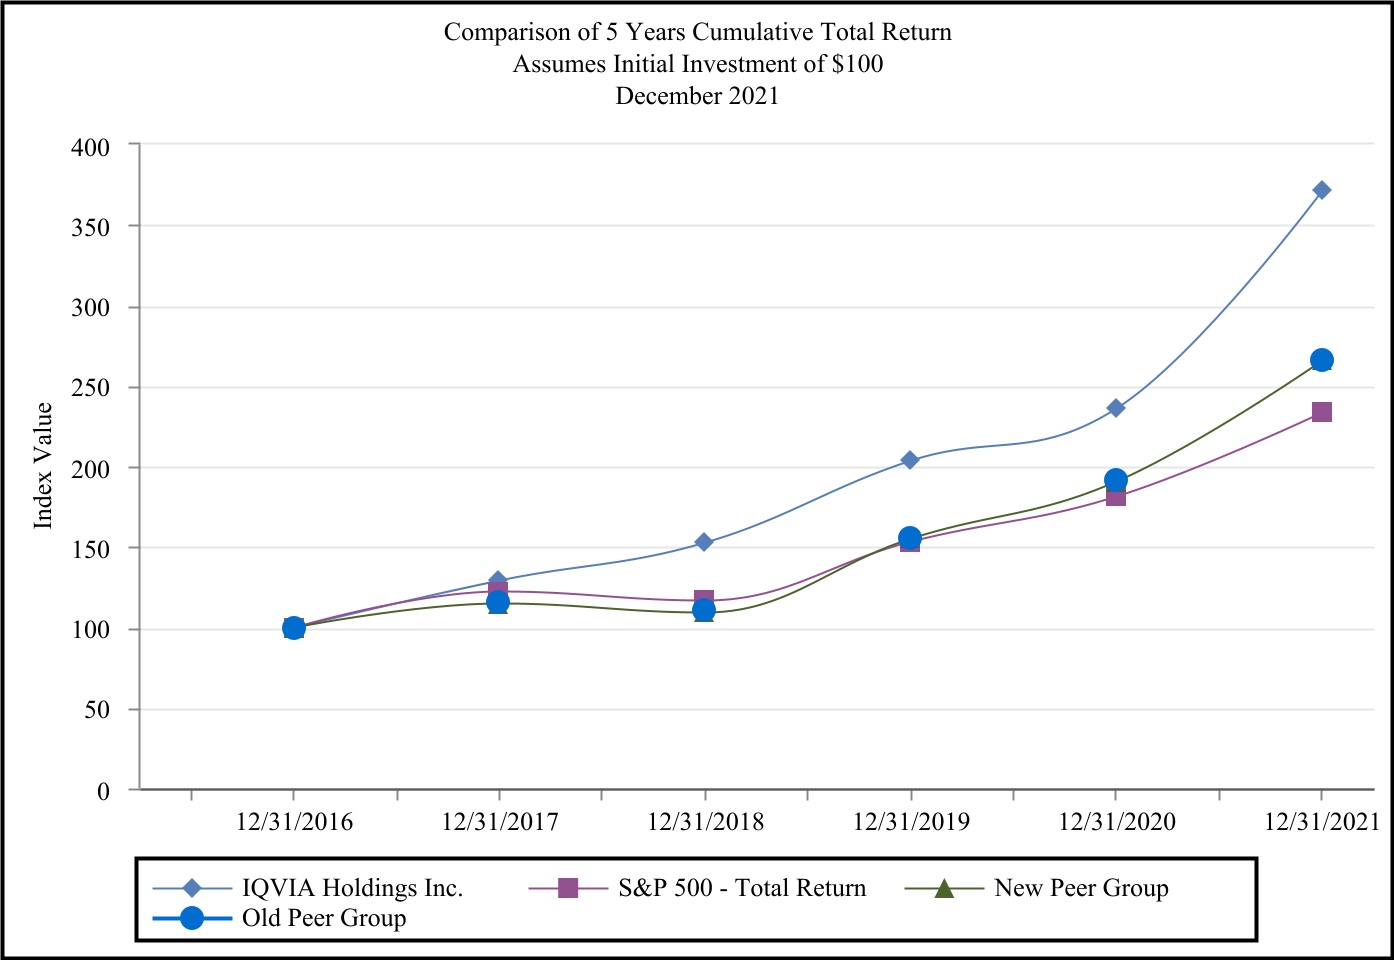Select the purple square legend icon
1394x960 pixels.
pyautogui.click(x=568, y=888)
